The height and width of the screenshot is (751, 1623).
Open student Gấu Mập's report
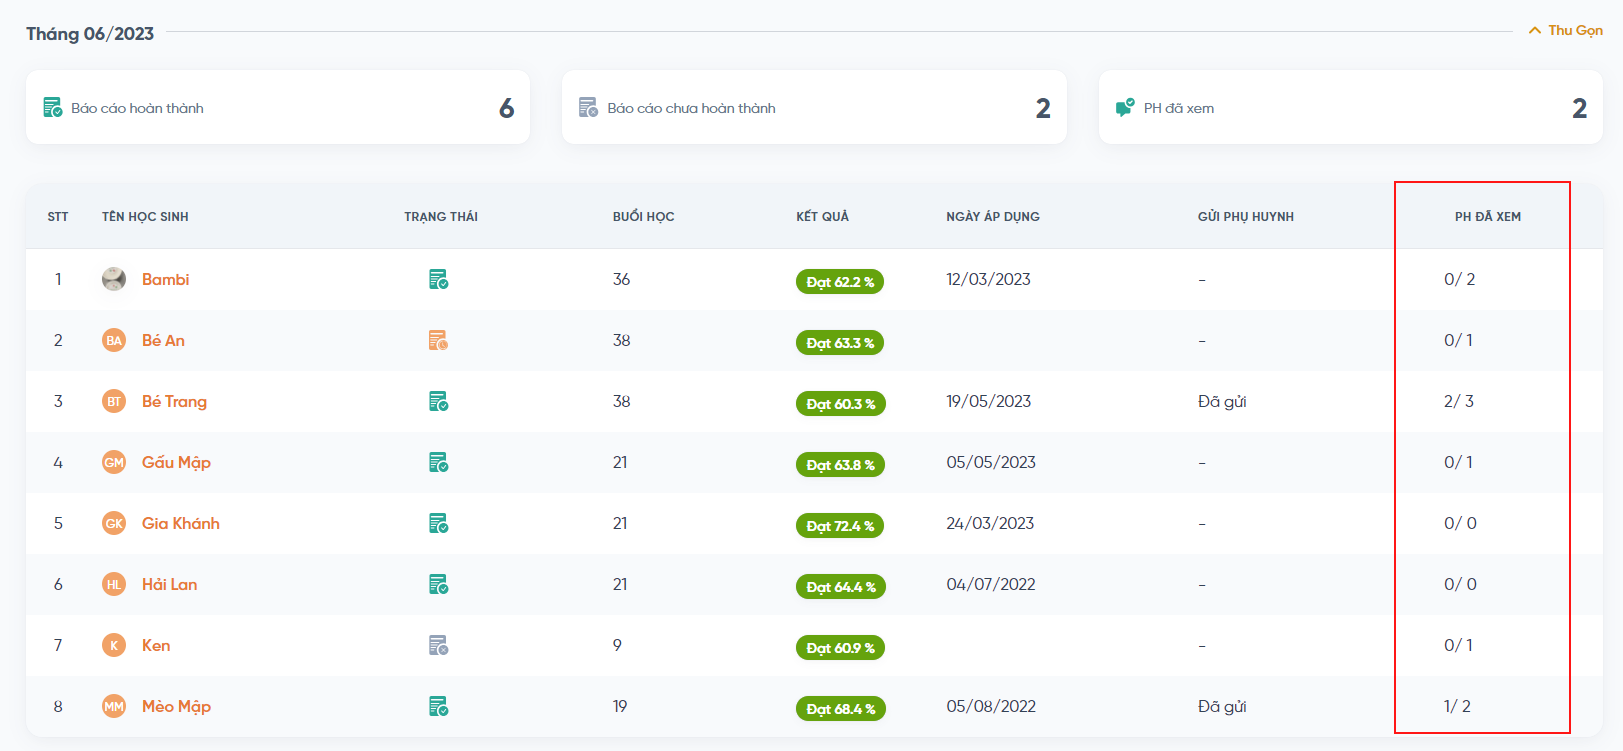coord(176,463)
